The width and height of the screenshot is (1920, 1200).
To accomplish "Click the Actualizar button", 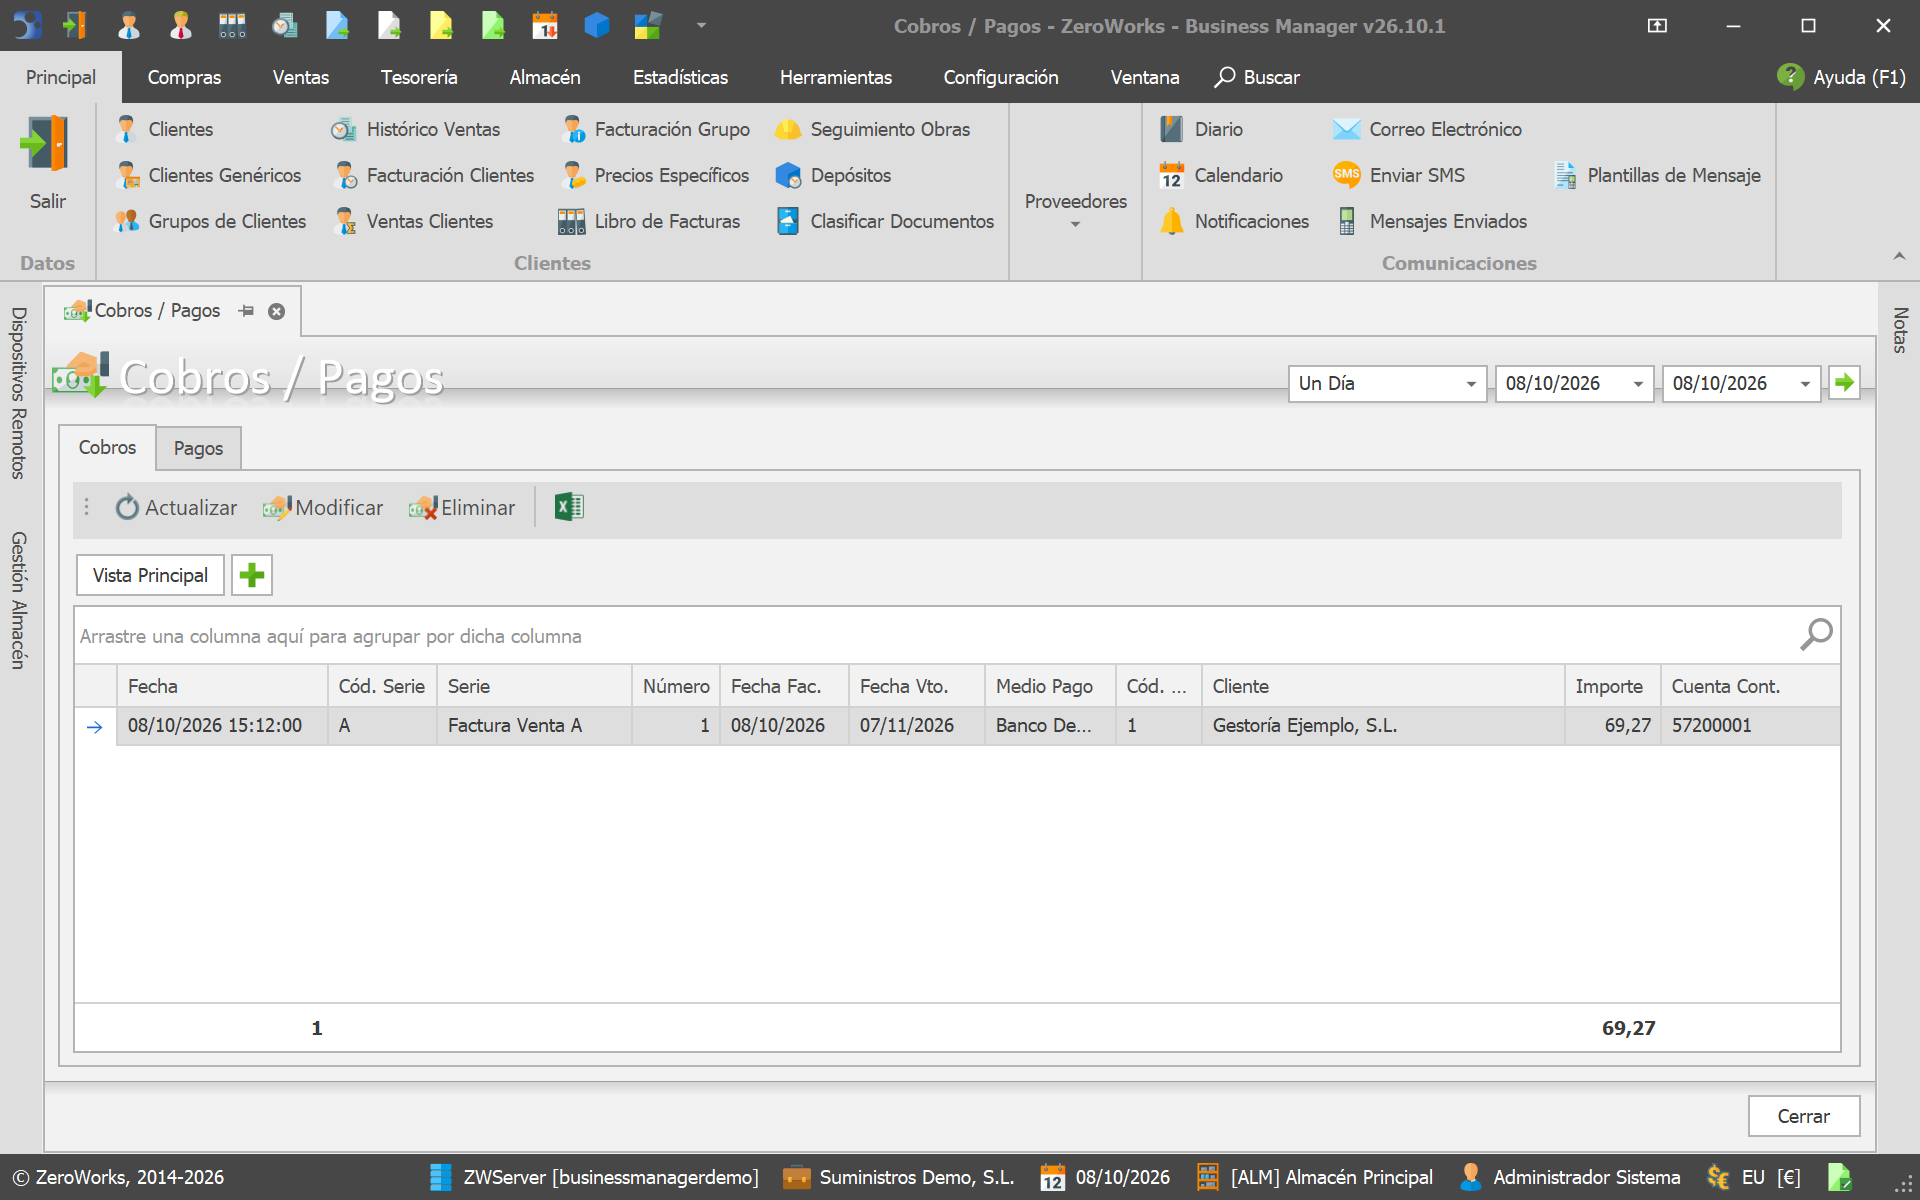I will tap(177, 507).
